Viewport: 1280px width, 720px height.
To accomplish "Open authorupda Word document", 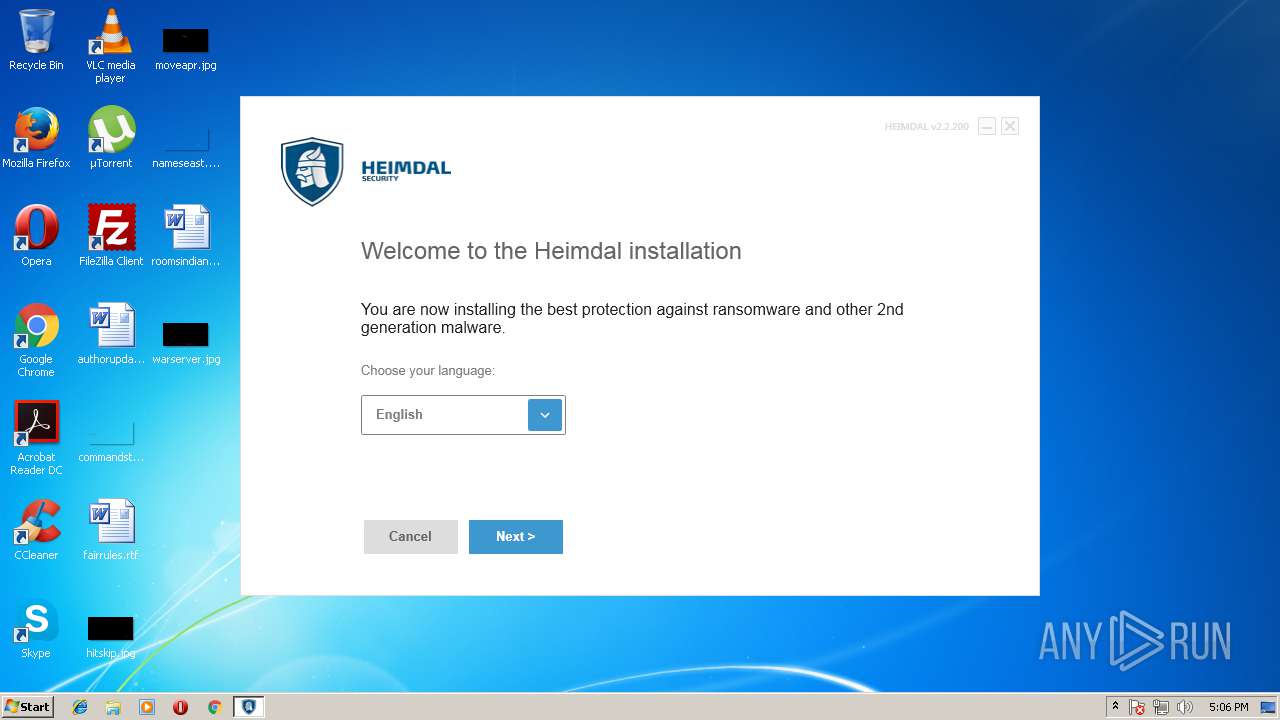I will click(111, 334).
